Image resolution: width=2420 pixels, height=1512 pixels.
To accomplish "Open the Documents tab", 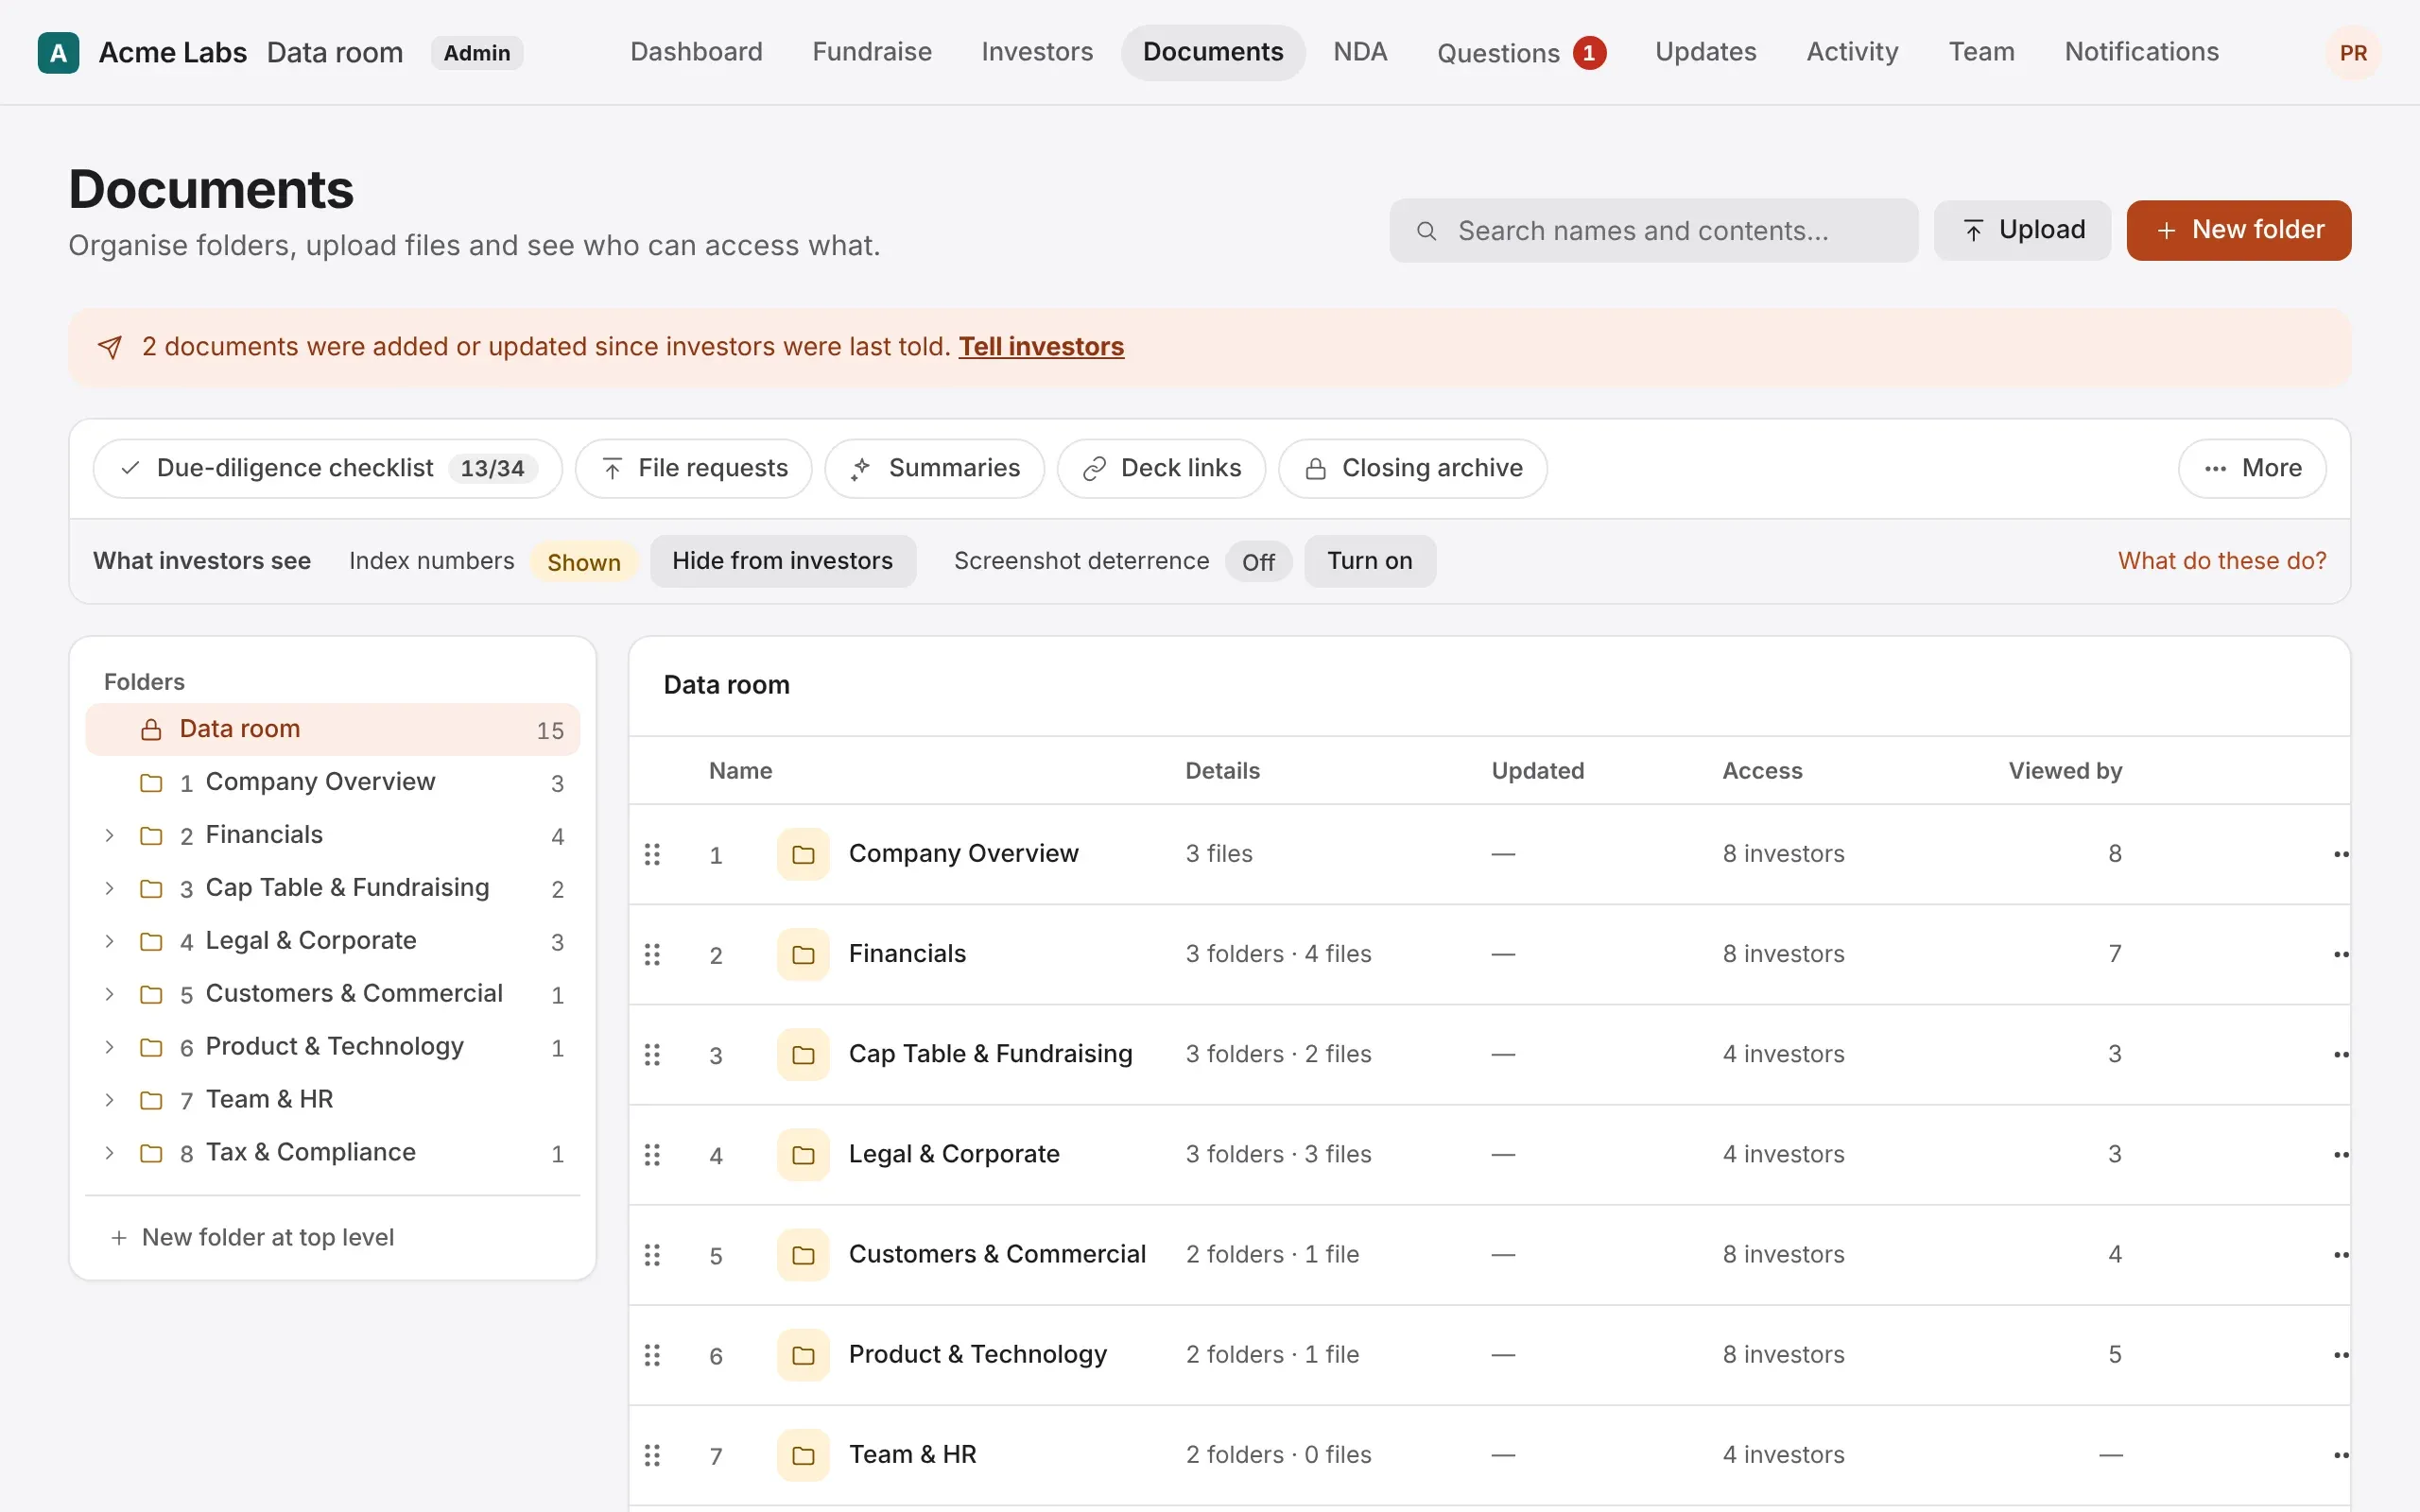I will coord(1212,52).
